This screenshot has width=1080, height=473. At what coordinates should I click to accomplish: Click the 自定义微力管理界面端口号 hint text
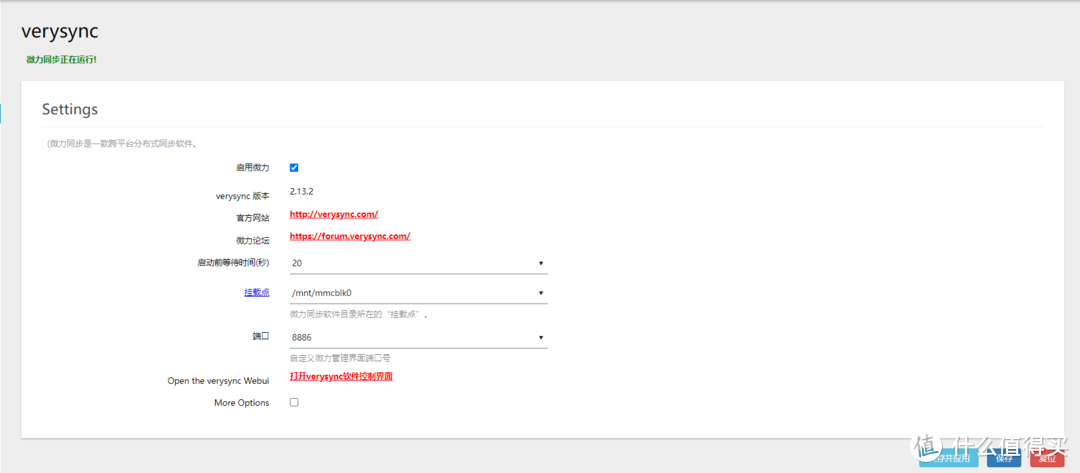(340, 358)
